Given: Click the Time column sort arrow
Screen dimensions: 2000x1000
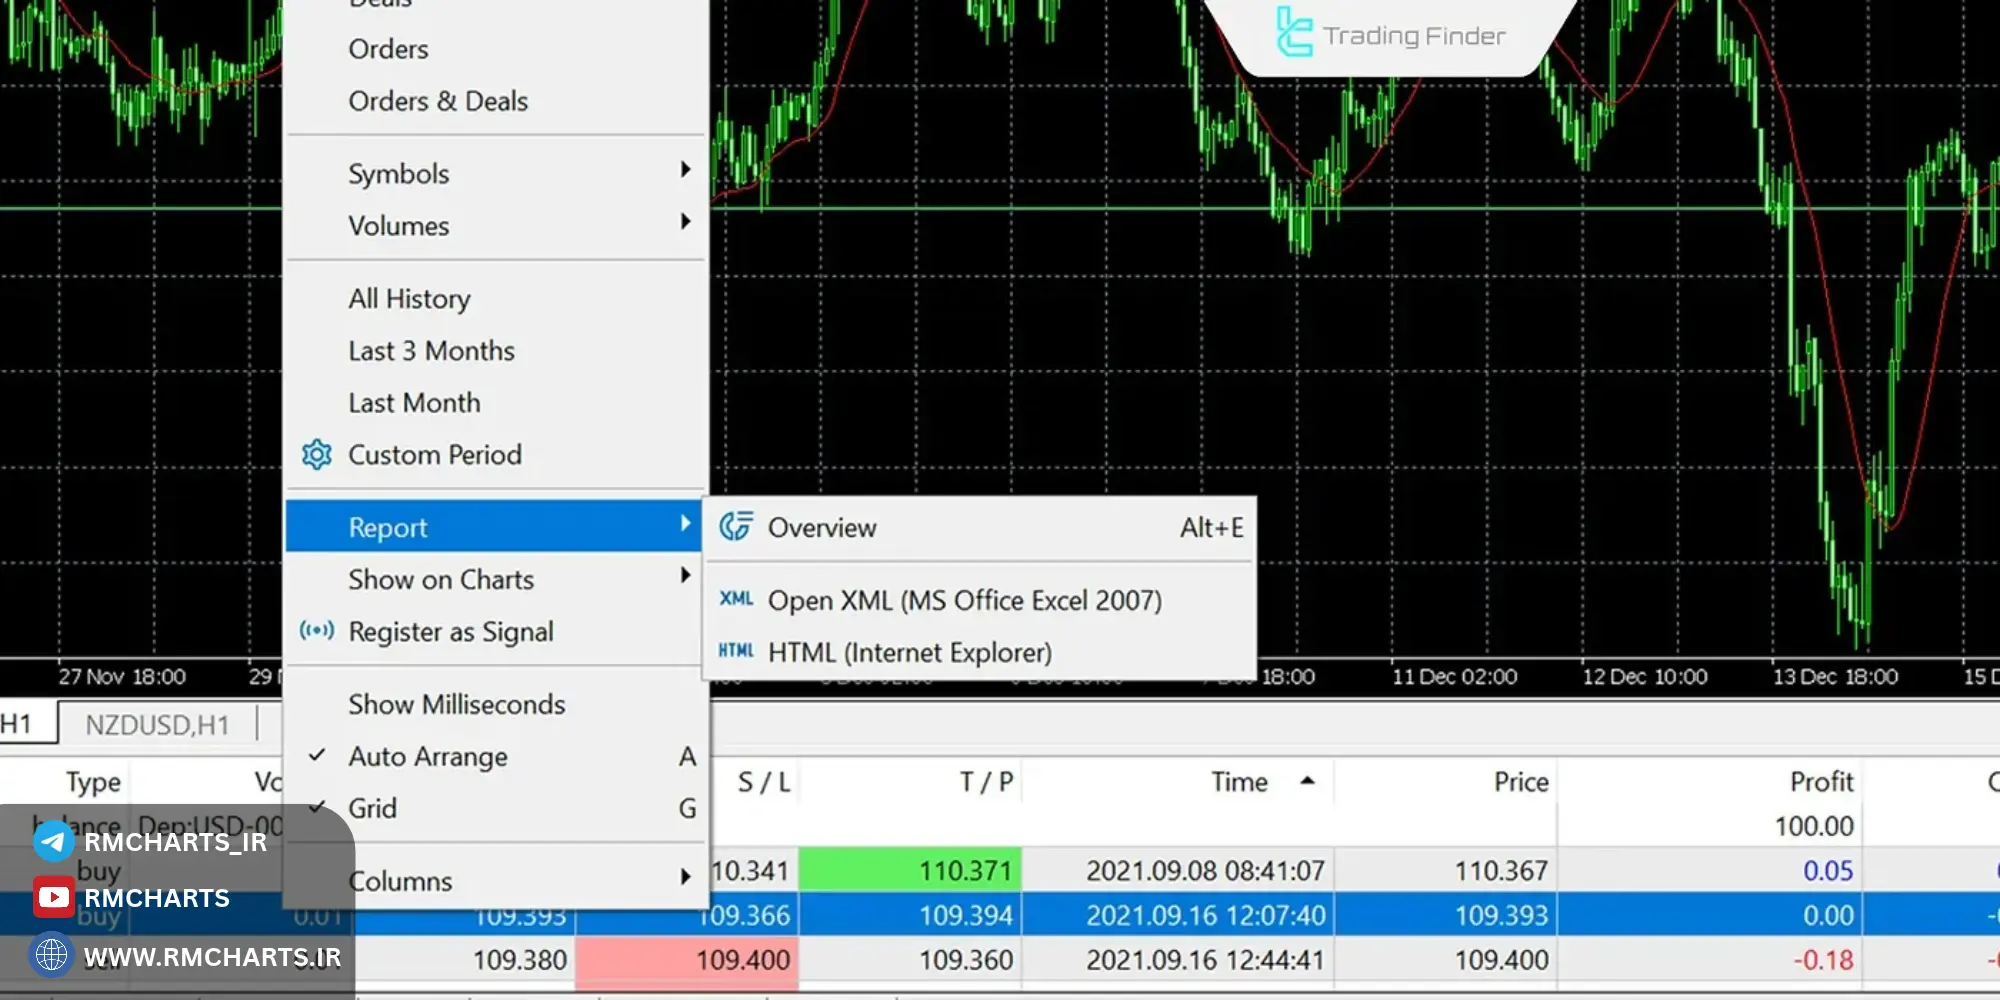Looking at the screenshot, I should [1307, 781].
